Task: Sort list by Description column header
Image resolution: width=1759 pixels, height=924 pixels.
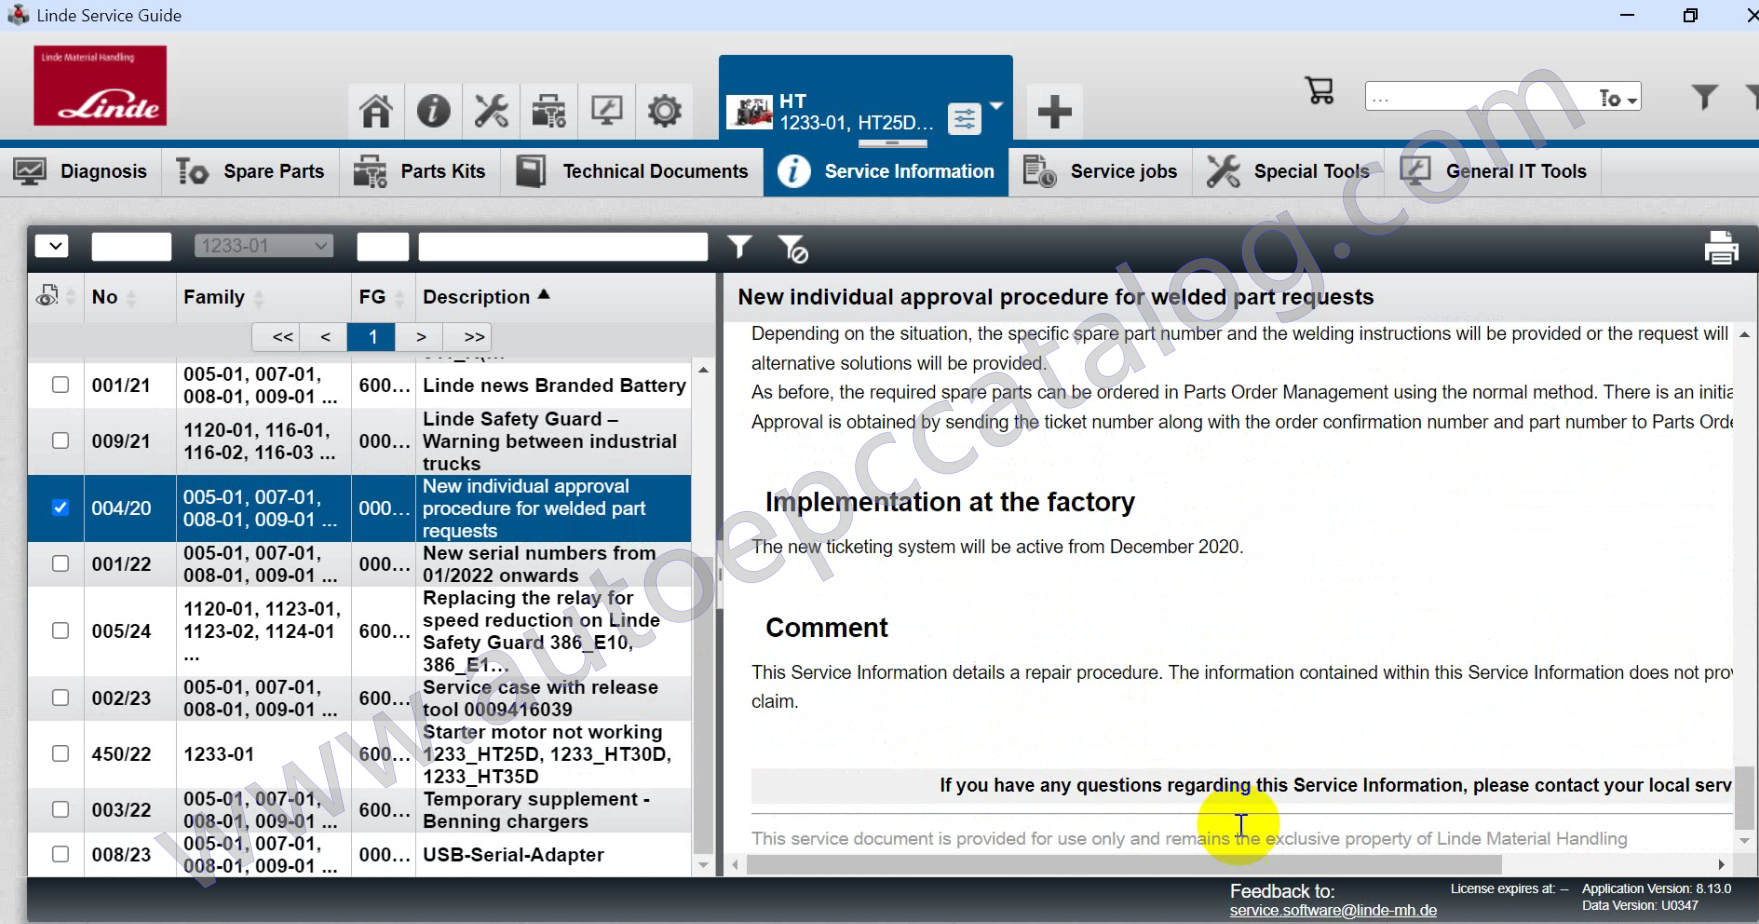Action: pos(486,297)
